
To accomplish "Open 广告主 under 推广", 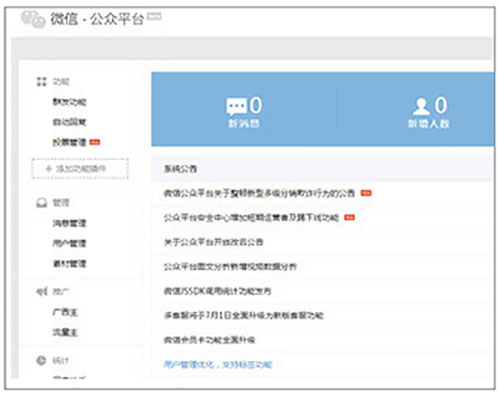I will (65, 312).
